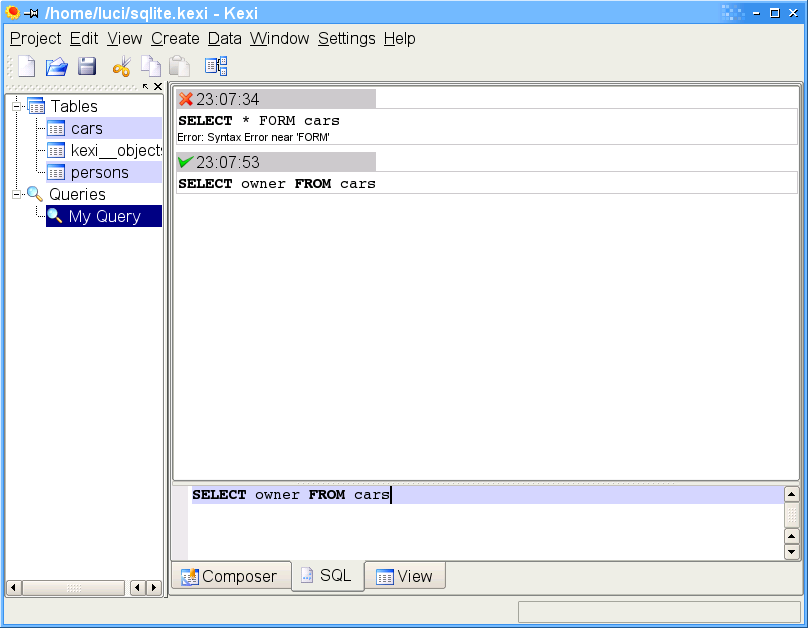Switch to the View tab
The image size is (808, 628).
(404, 576)
